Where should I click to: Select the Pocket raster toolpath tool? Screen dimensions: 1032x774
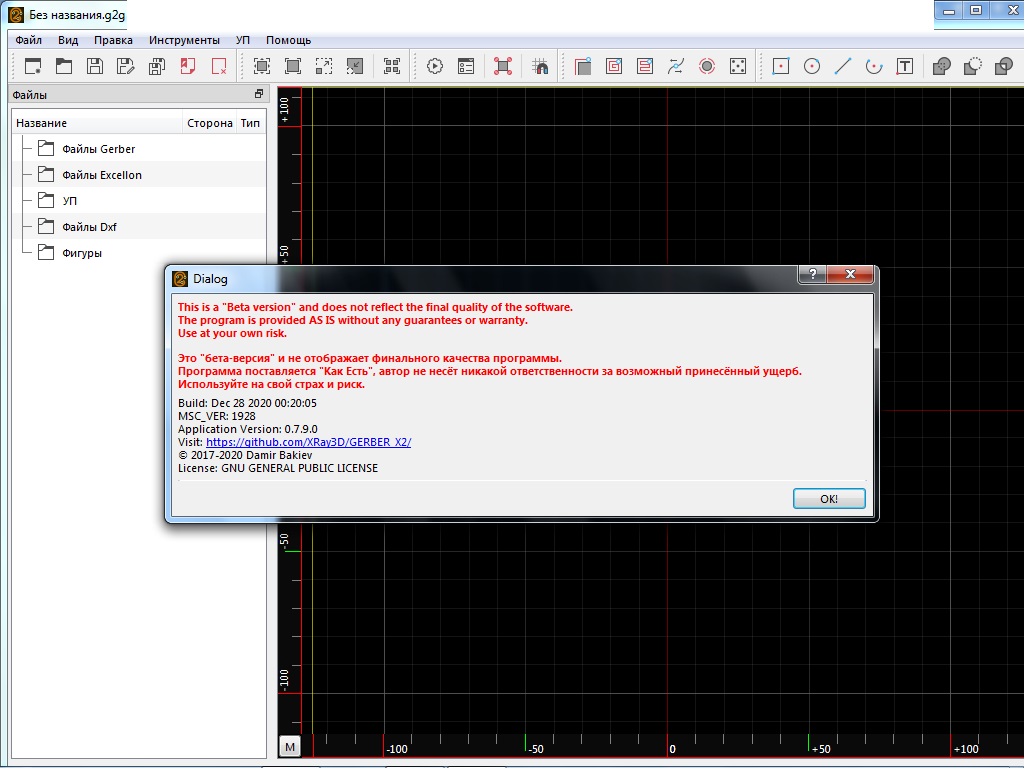click(x=645, y=66)
